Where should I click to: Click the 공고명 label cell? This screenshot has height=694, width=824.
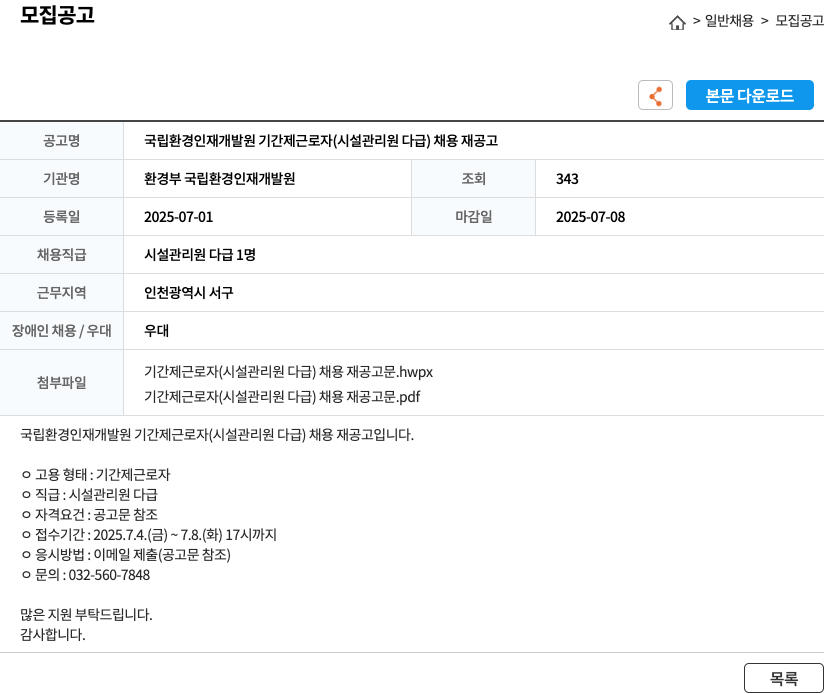pos(61,141)
